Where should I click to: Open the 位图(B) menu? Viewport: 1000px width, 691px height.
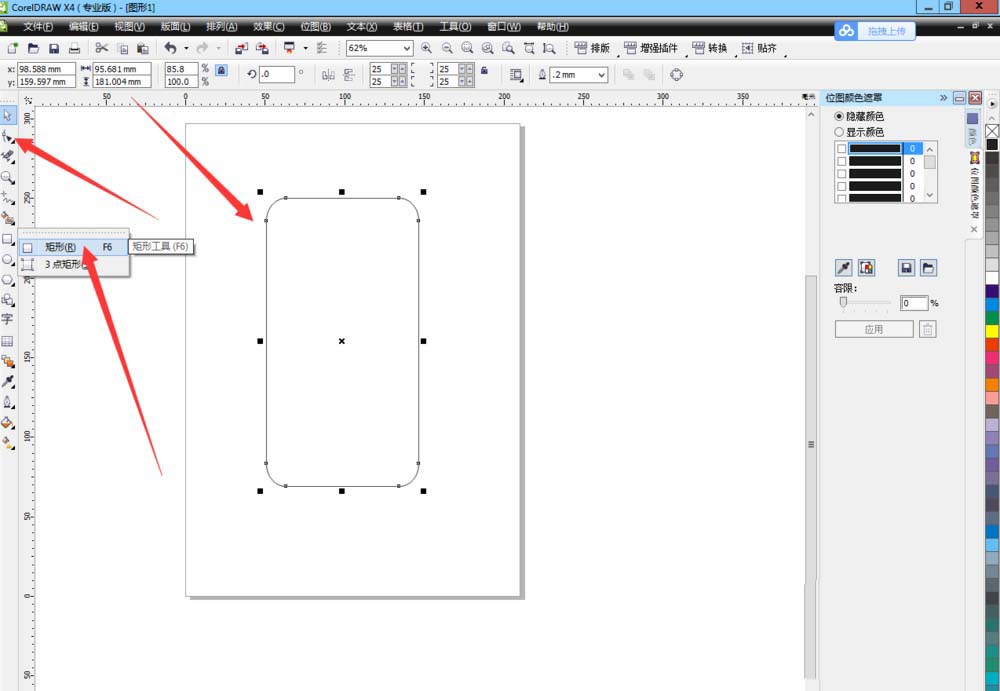[x=316, y=27]
